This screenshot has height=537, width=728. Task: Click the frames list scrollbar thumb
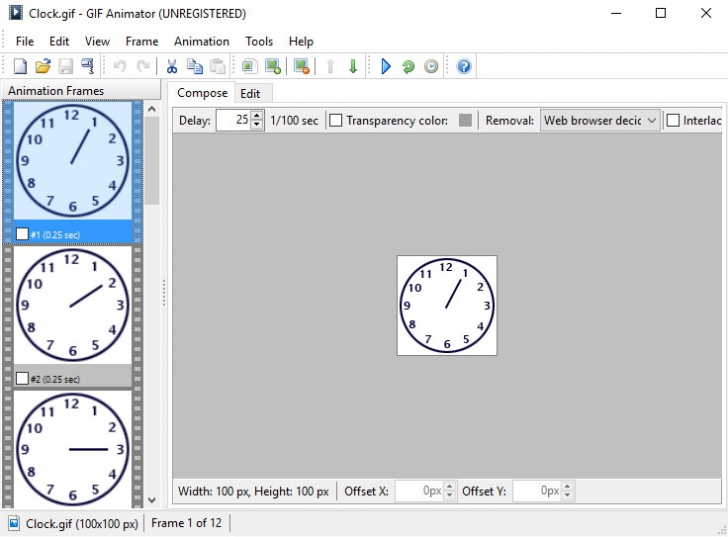click(x=151, y=161)
